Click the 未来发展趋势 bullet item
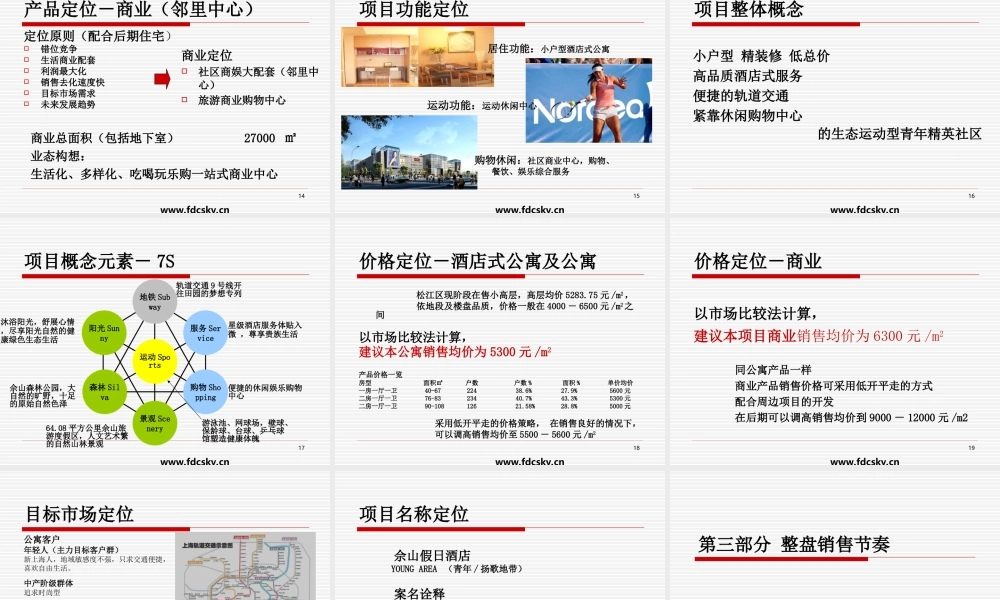Viewport: 1000px width, 600px height. [x=68, y=104]
